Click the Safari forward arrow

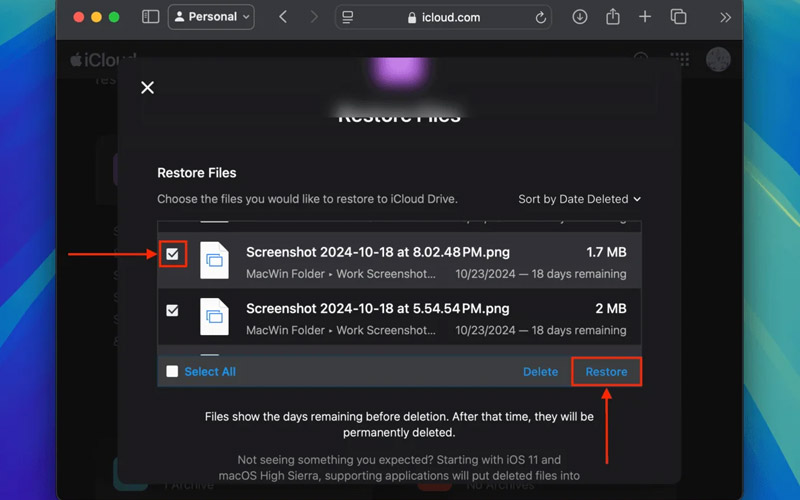coord(314,17)
